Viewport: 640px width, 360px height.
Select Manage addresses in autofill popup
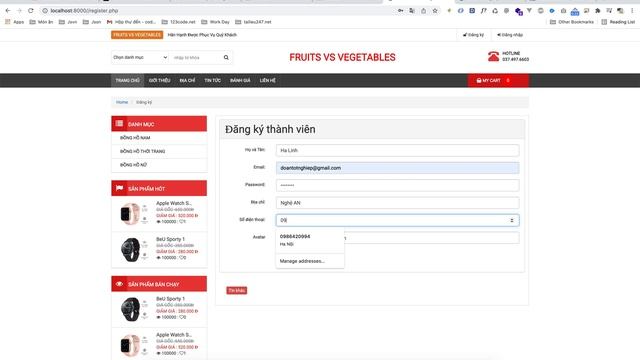302,261
